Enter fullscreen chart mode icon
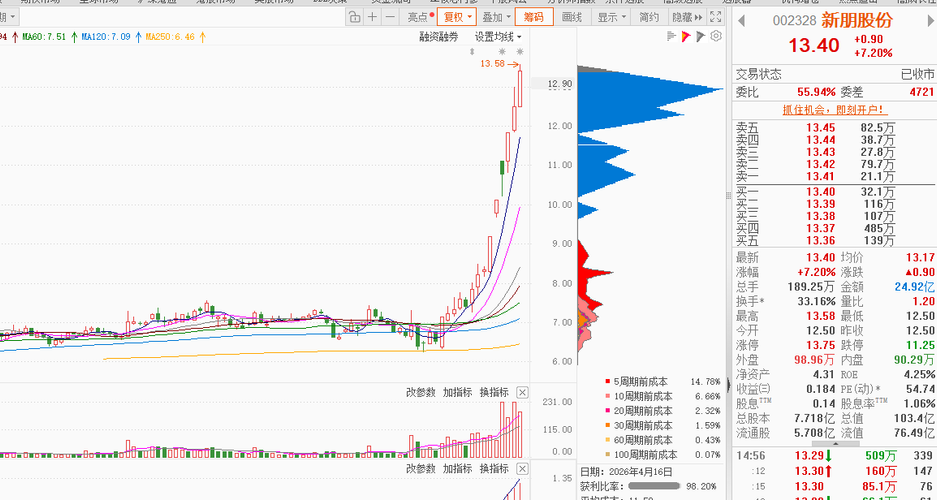 pos(715,17)
